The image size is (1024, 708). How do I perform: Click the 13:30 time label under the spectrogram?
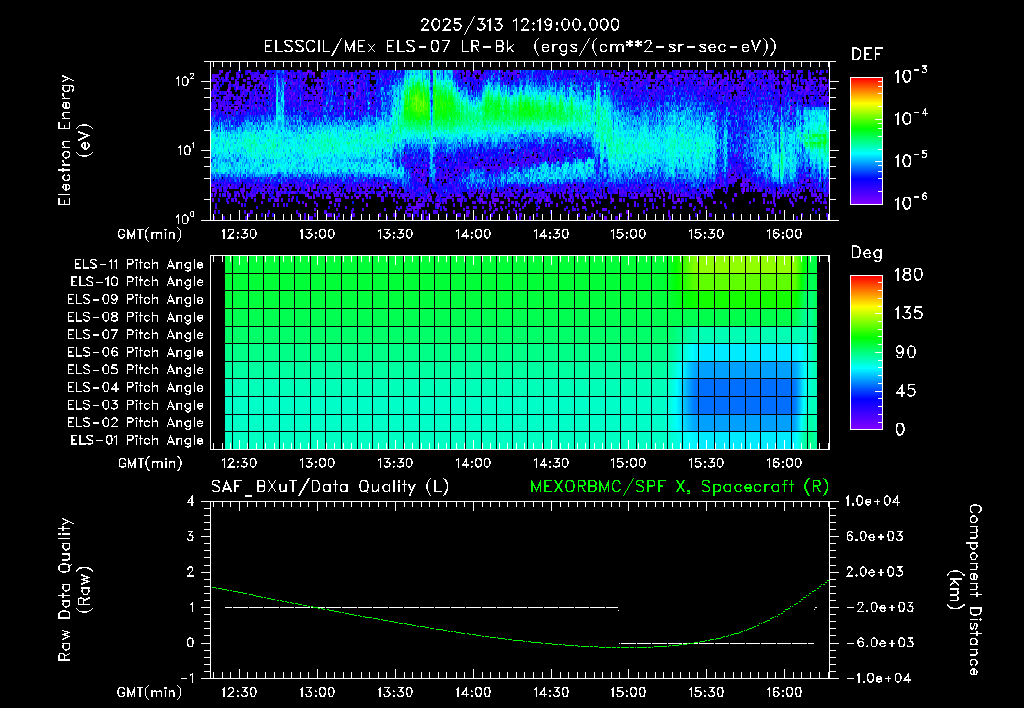pyautogui.click(x=395, y=234)
